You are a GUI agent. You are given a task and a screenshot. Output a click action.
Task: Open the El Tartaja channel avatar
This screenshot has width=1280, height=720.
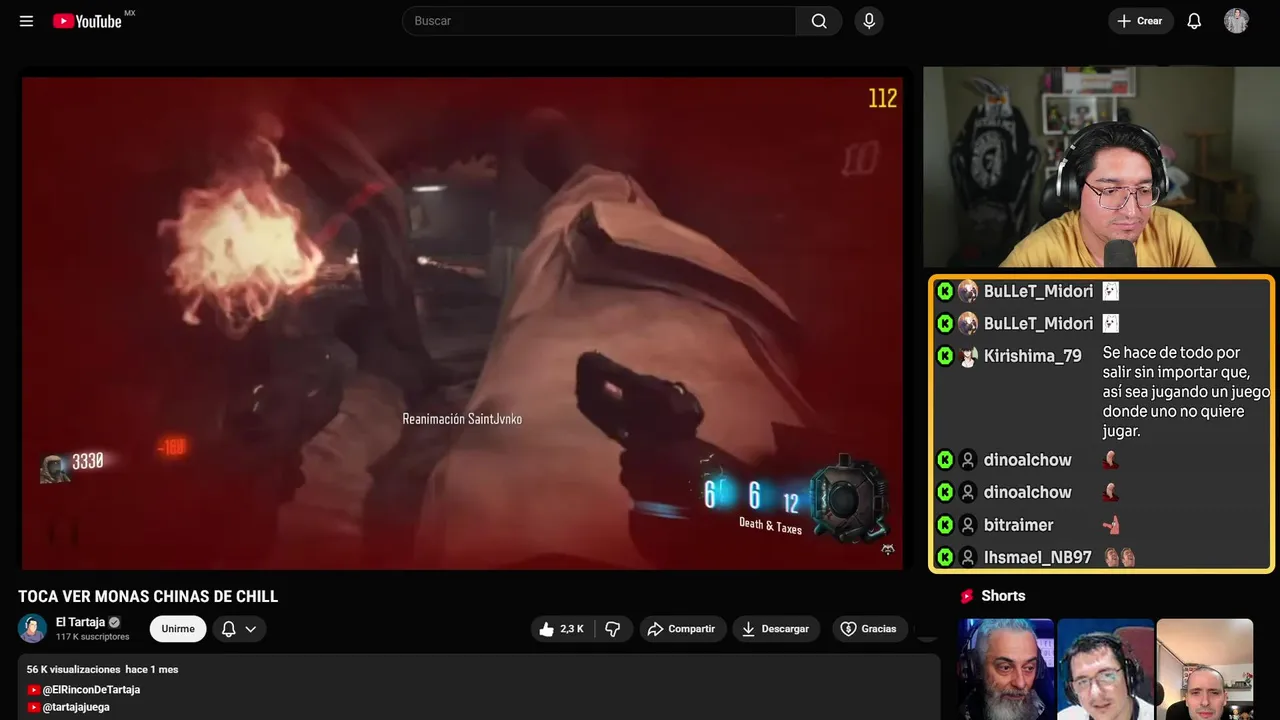32,628
